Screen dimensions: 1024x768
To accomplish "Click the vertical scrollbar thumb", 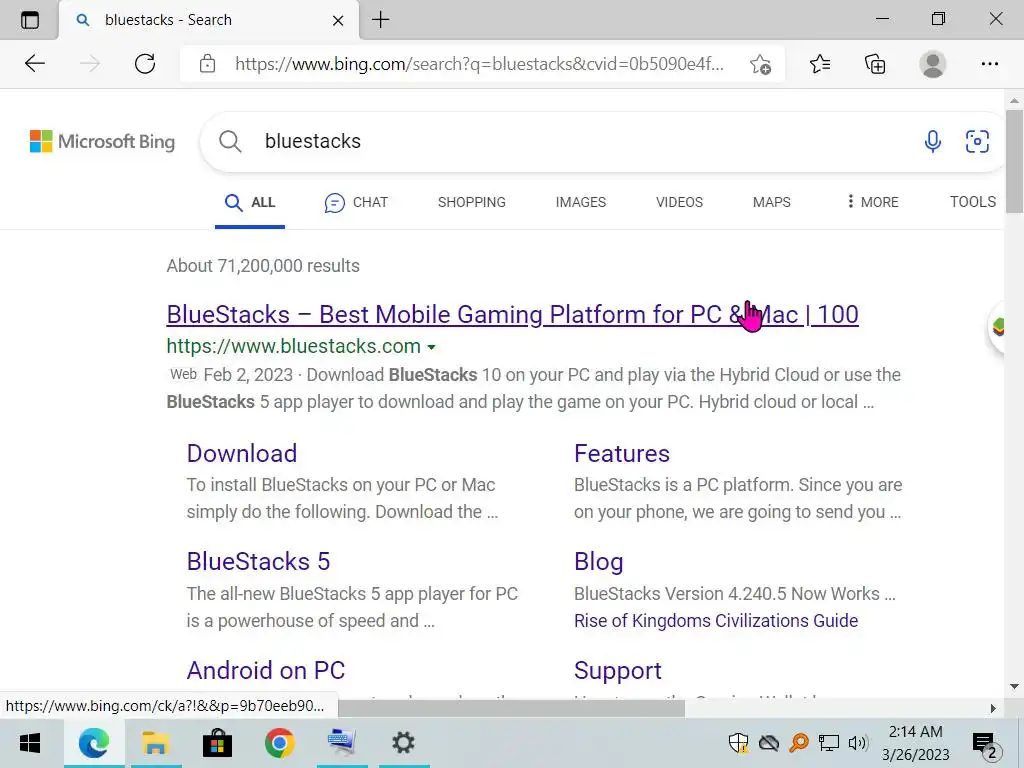I will (1014, 161).
